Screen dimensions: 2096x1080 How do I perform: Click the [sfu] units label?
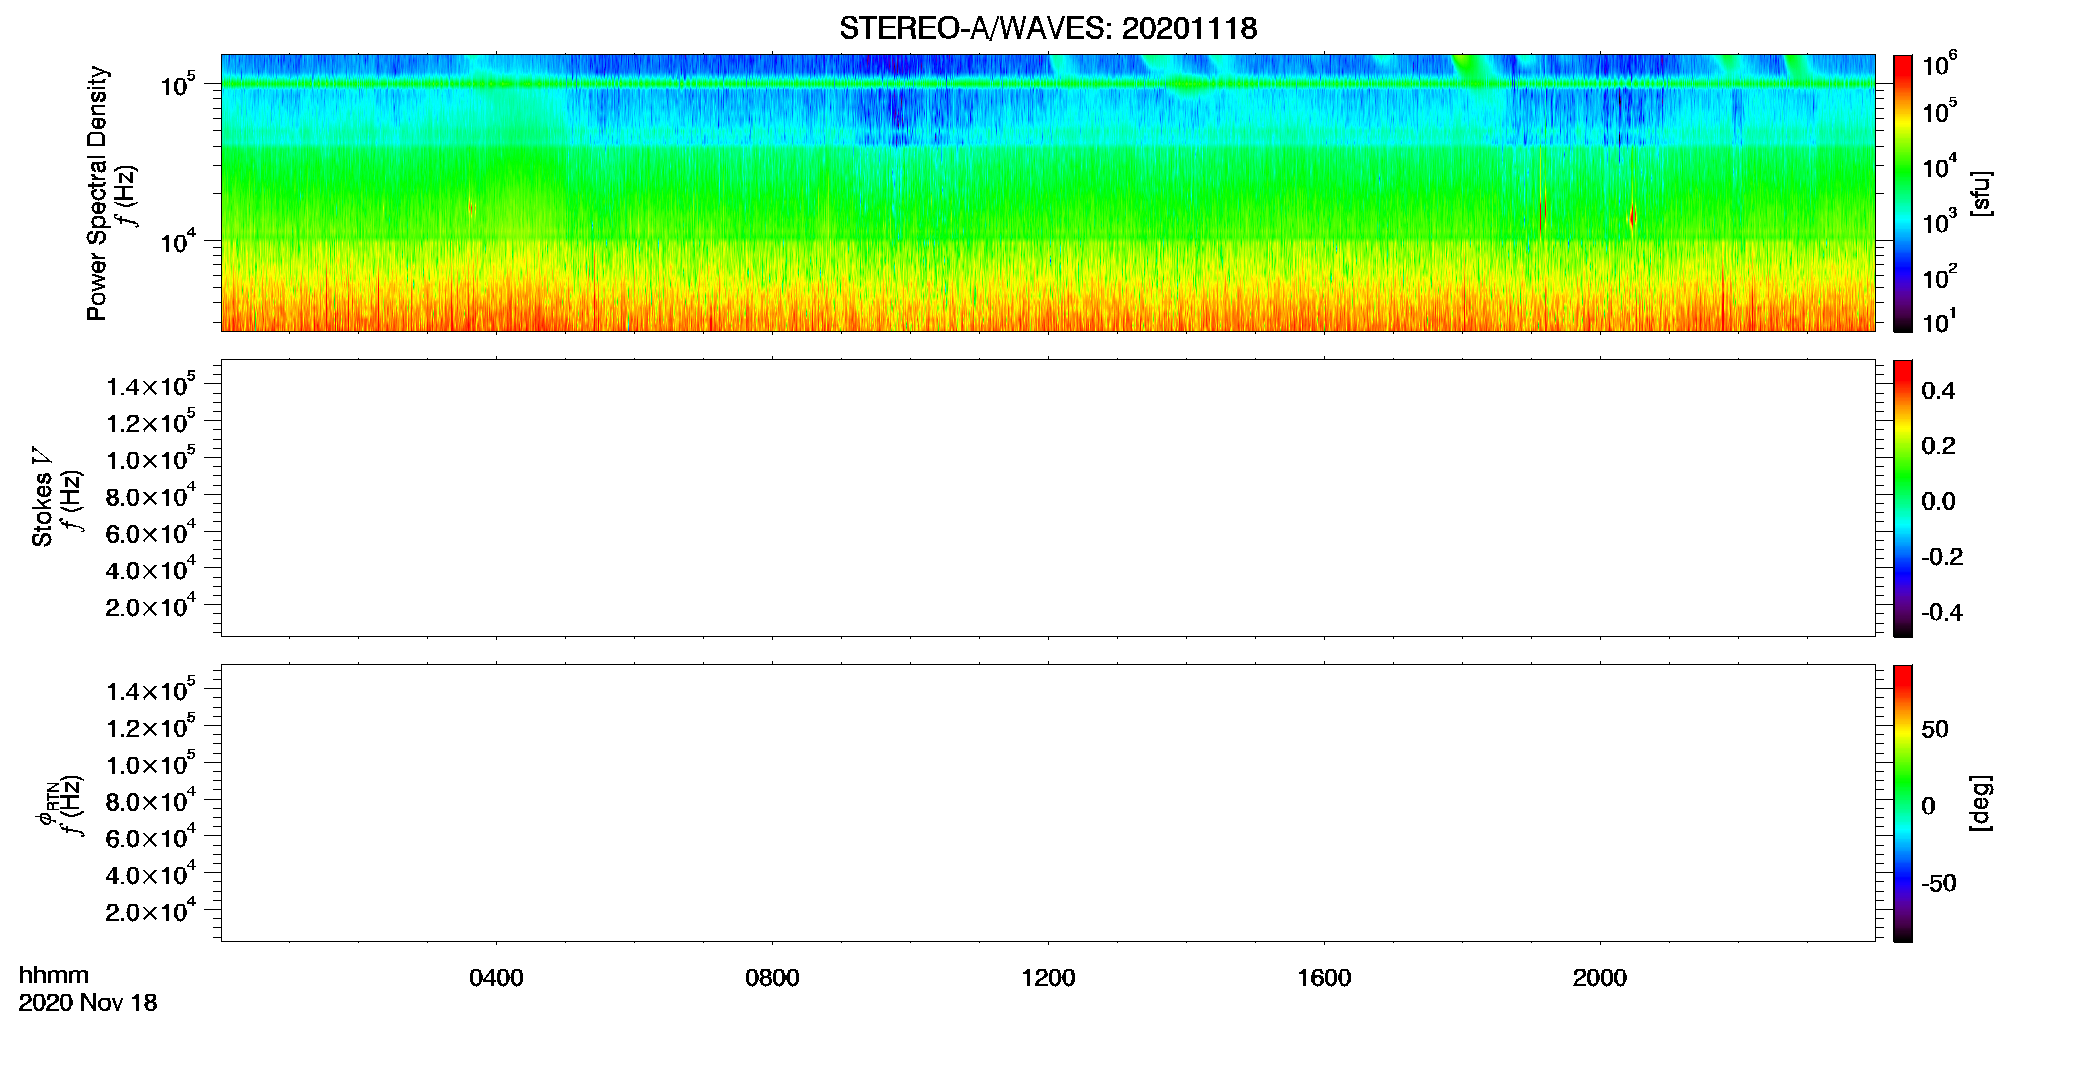1981,194
